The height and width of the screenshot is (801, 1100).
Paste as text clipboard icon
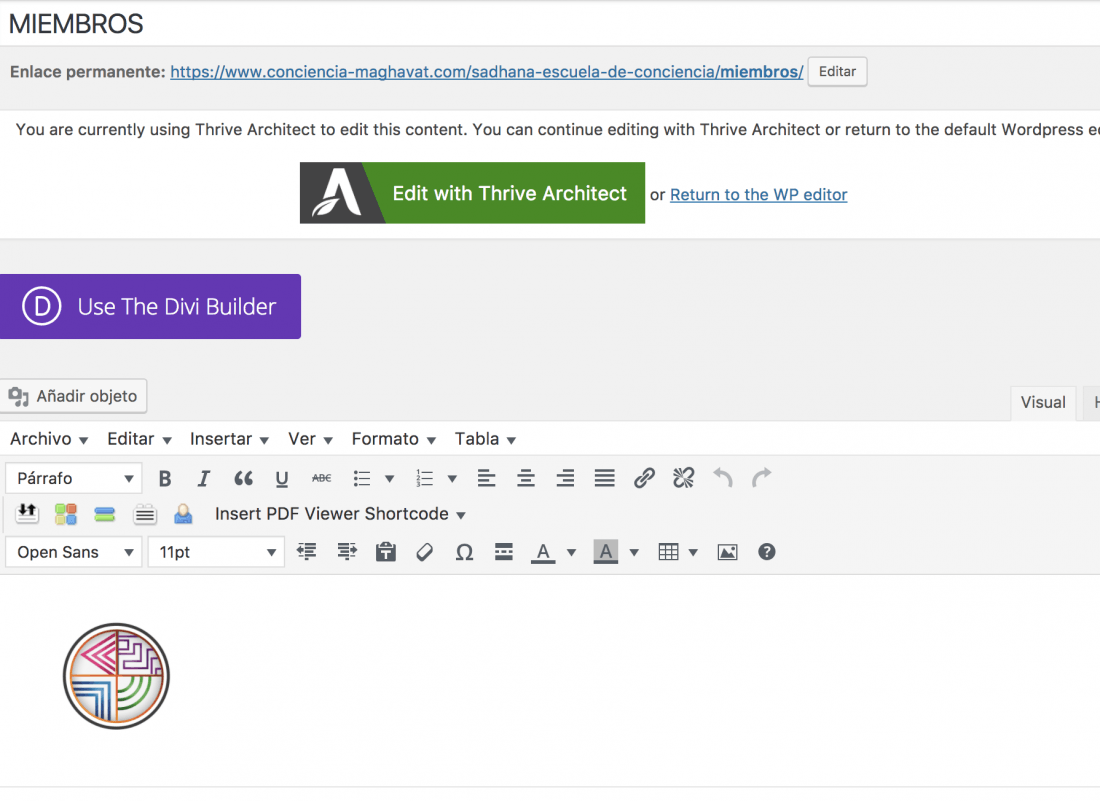pyautogui.click(x=386, y=552)
